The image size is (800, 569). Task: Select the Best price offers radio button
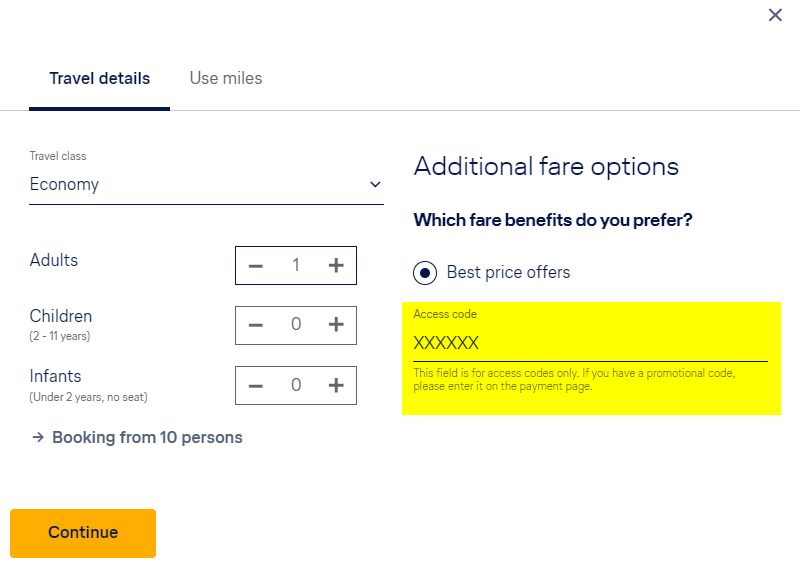tap(425, 272)
